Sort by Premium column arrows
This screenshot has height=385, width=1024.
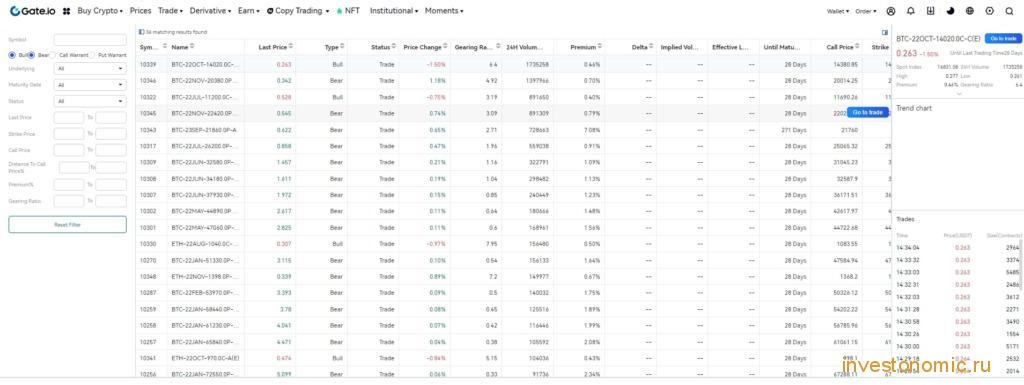pyautogui.click(x=600, y=47)
